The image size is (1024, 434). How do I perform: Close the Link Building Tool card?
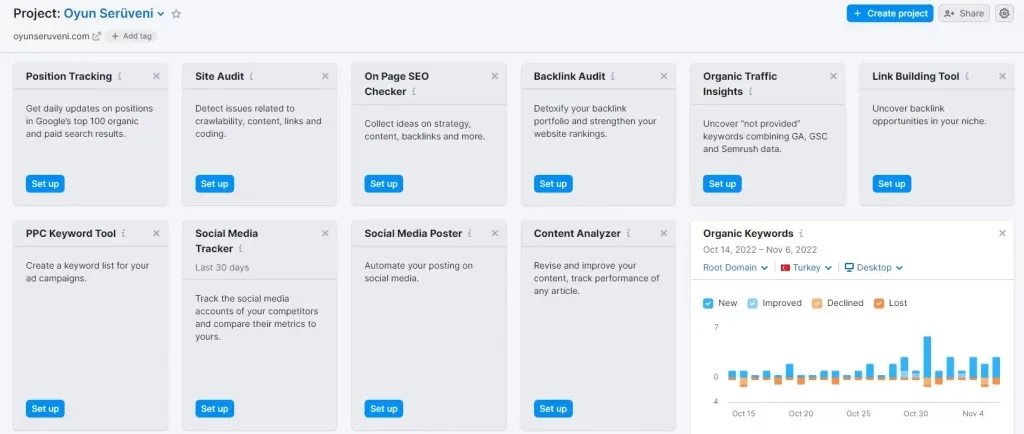[x=1002, y=76]
